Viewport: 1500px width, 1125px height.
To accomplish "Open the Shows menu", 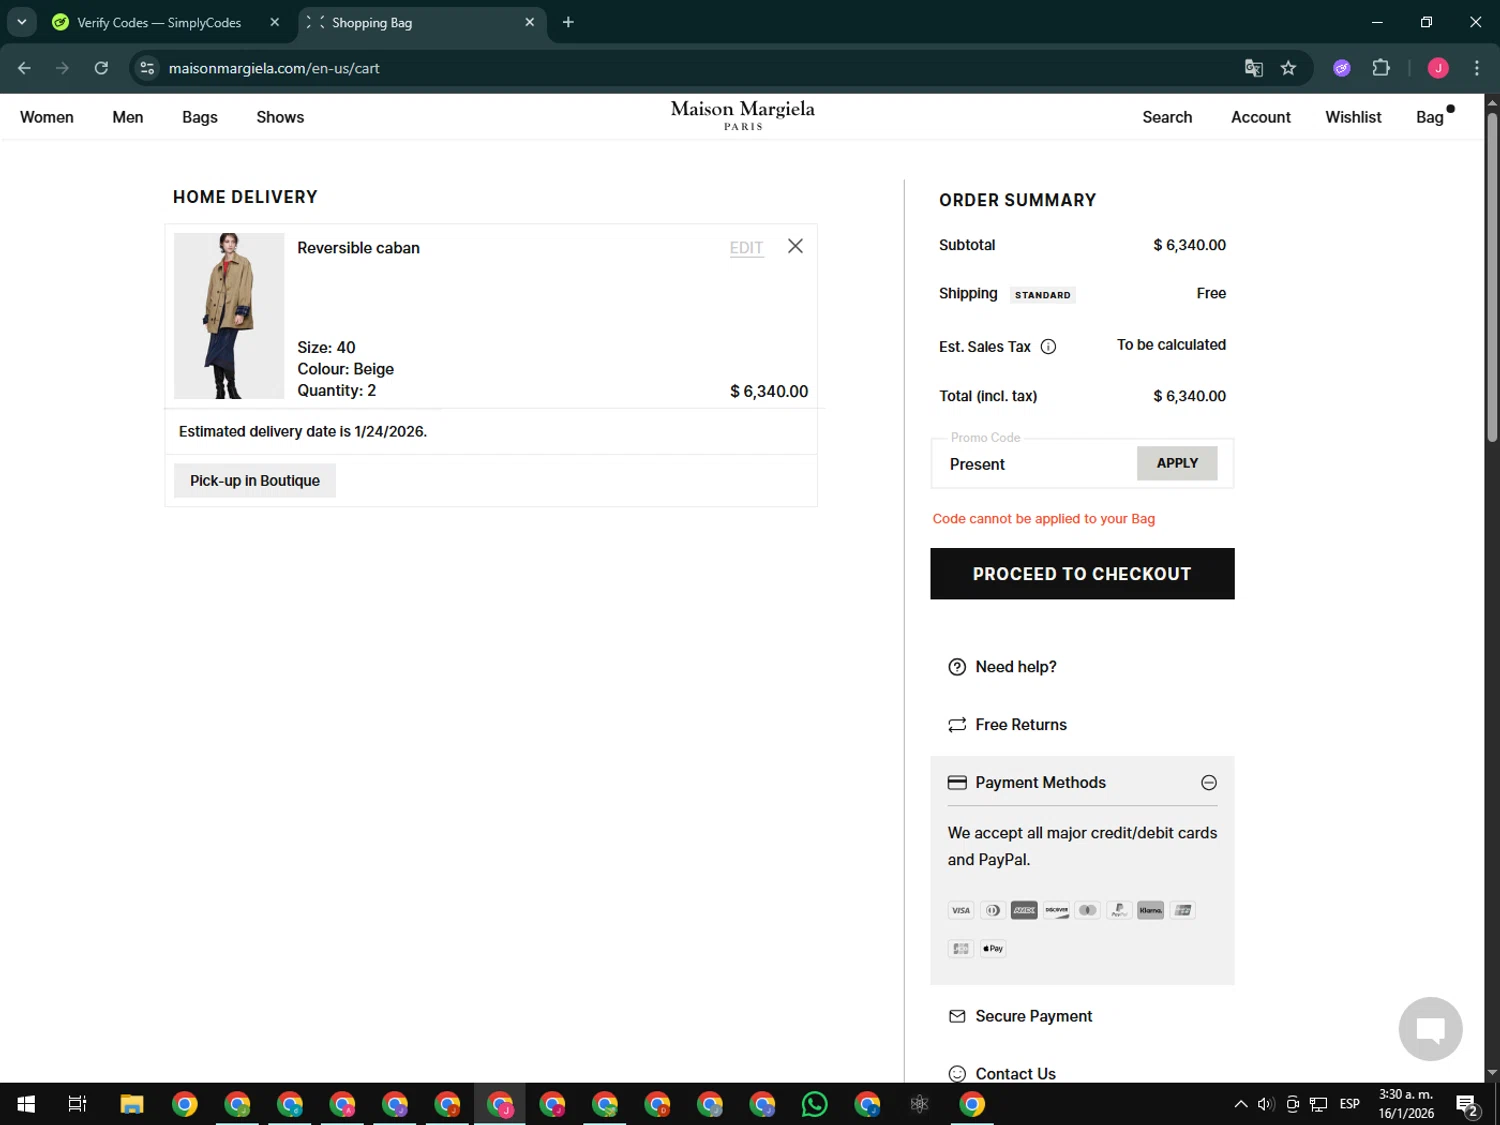I will (280, 117).
